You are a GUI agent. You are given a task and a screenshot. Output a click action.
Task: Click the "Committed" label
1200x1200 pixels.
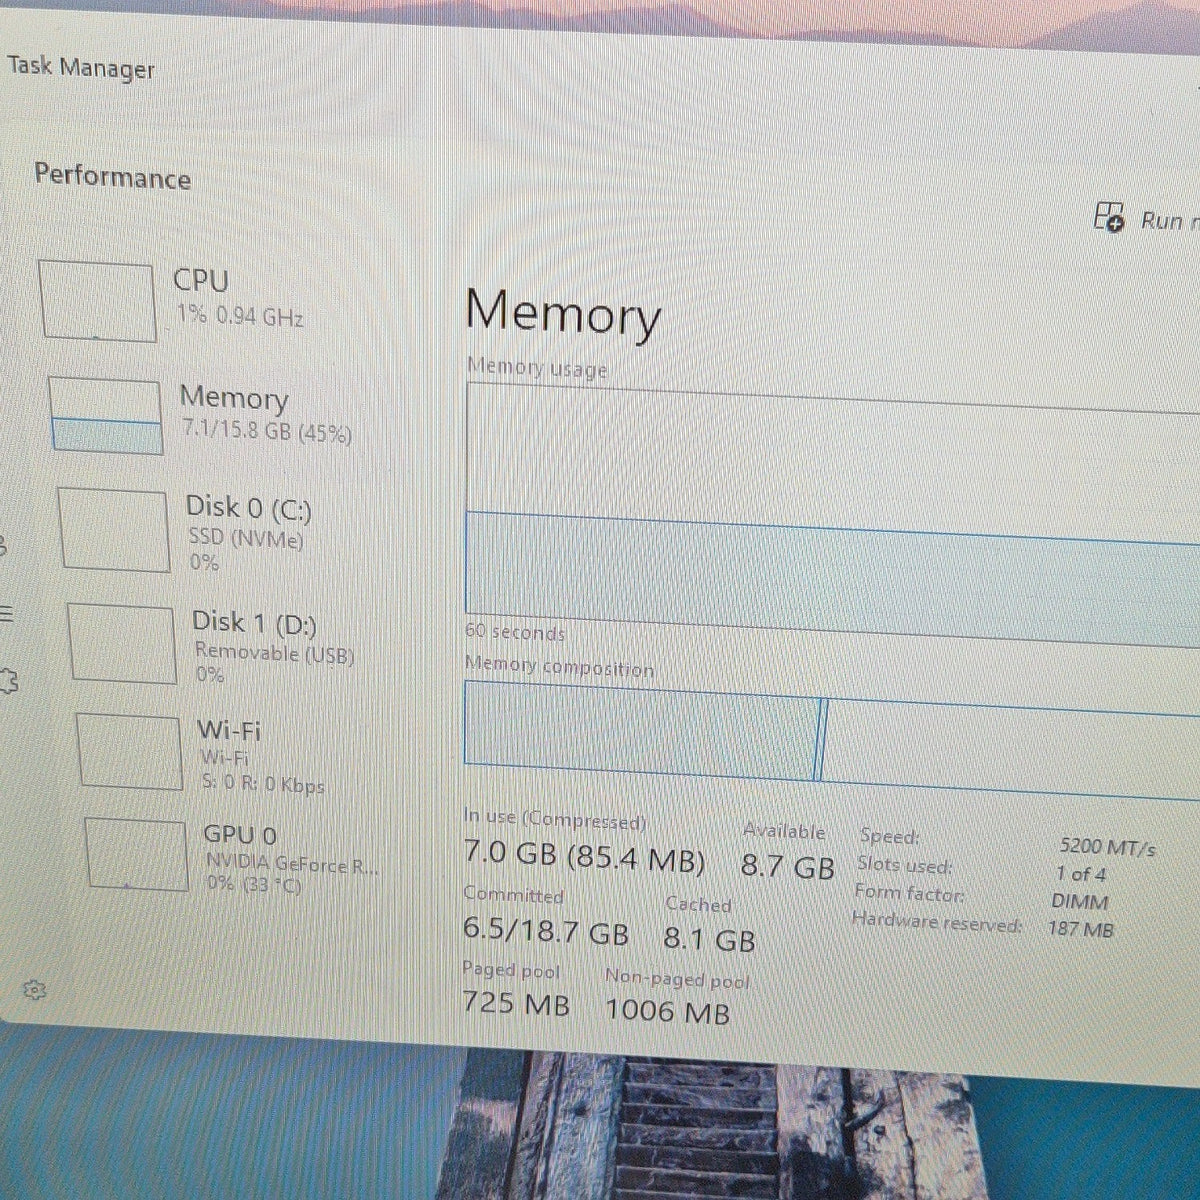514,895
